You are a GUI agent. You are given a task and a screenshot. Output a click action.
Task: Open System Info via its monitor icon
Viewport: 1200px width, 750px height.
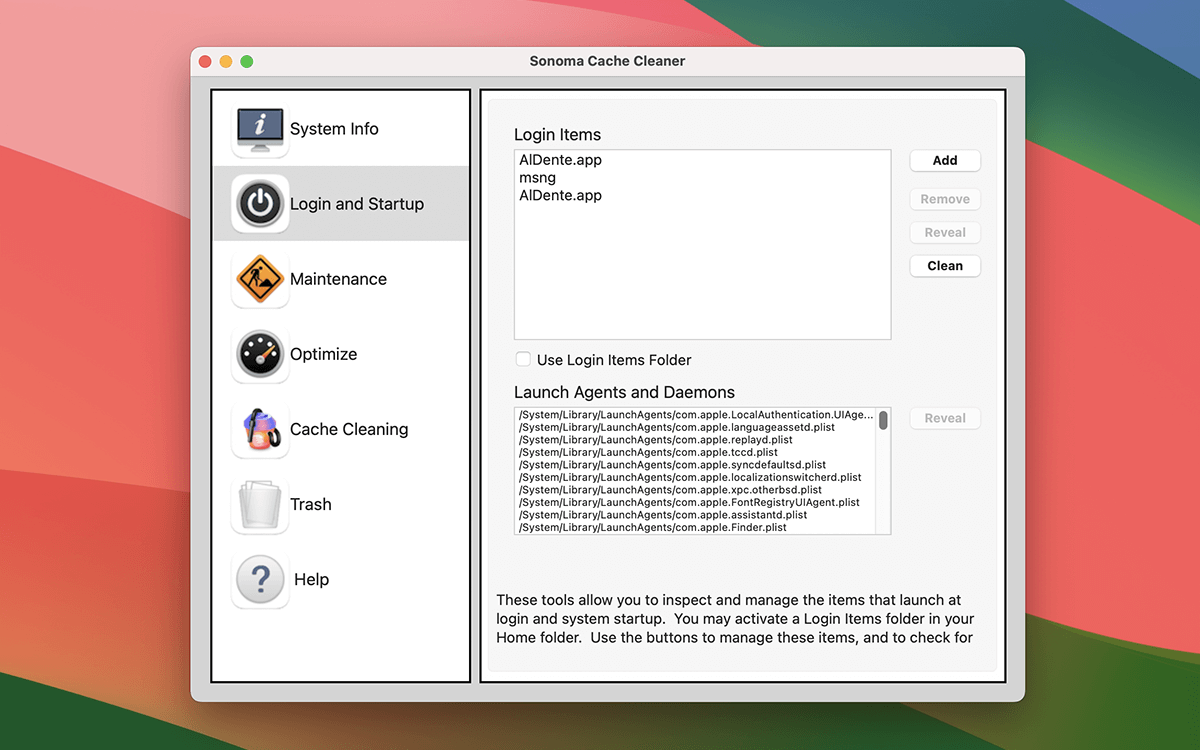click(260, 129)
